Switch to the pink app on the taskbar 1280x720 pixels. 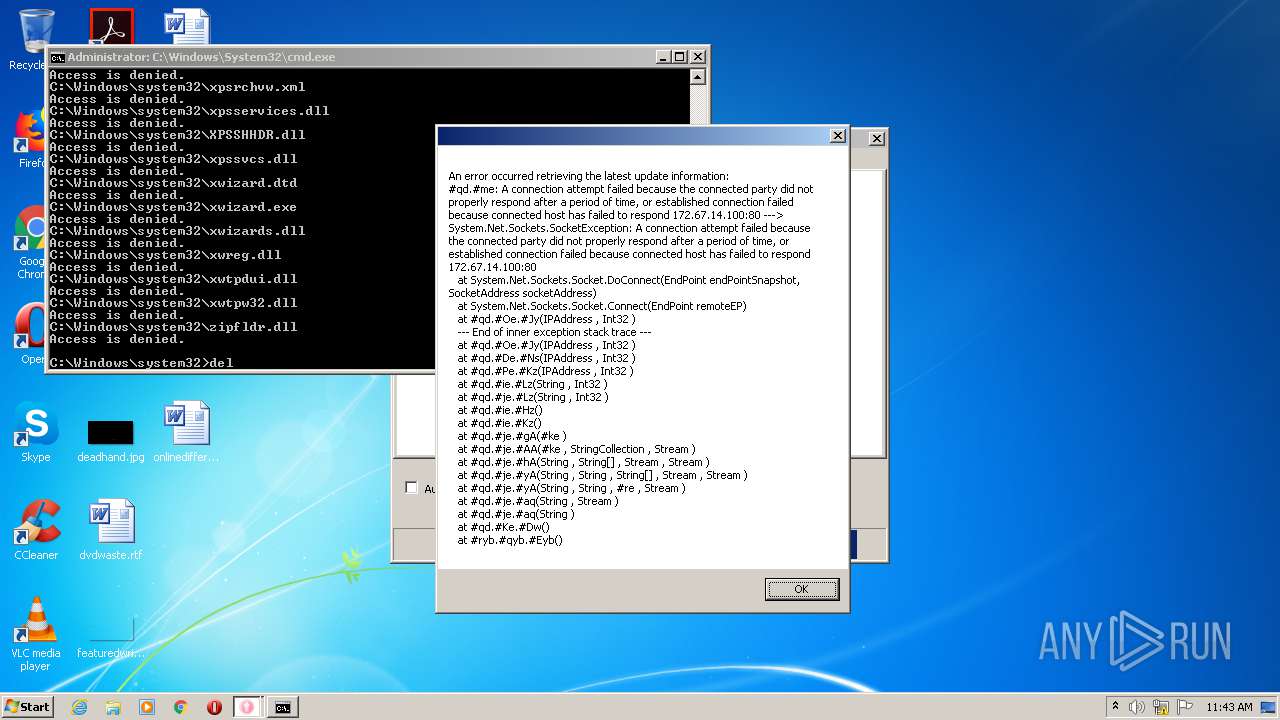click(247, 707)
